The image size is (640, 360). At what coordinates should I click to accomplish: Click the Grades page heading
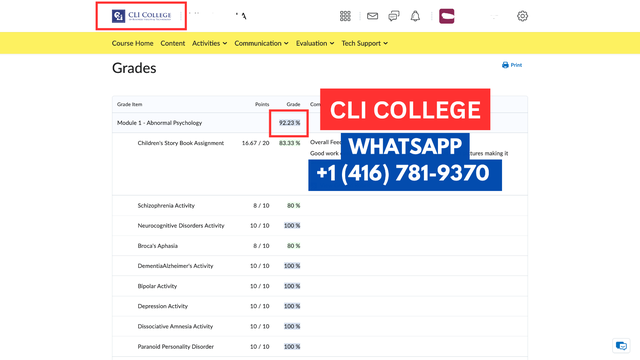point(134,68)
